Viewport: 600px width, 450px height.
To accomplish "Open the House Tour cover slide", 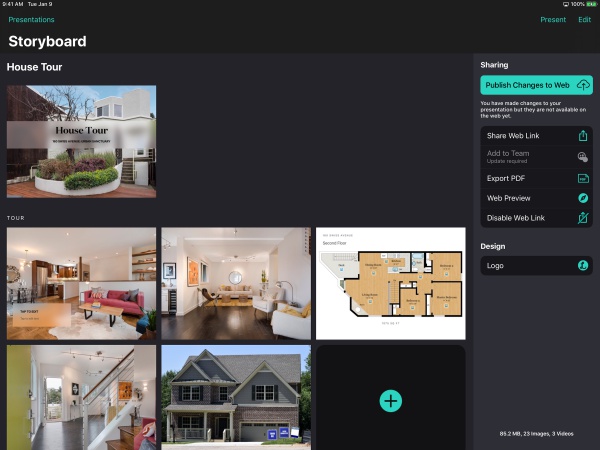I will point(82,141).
